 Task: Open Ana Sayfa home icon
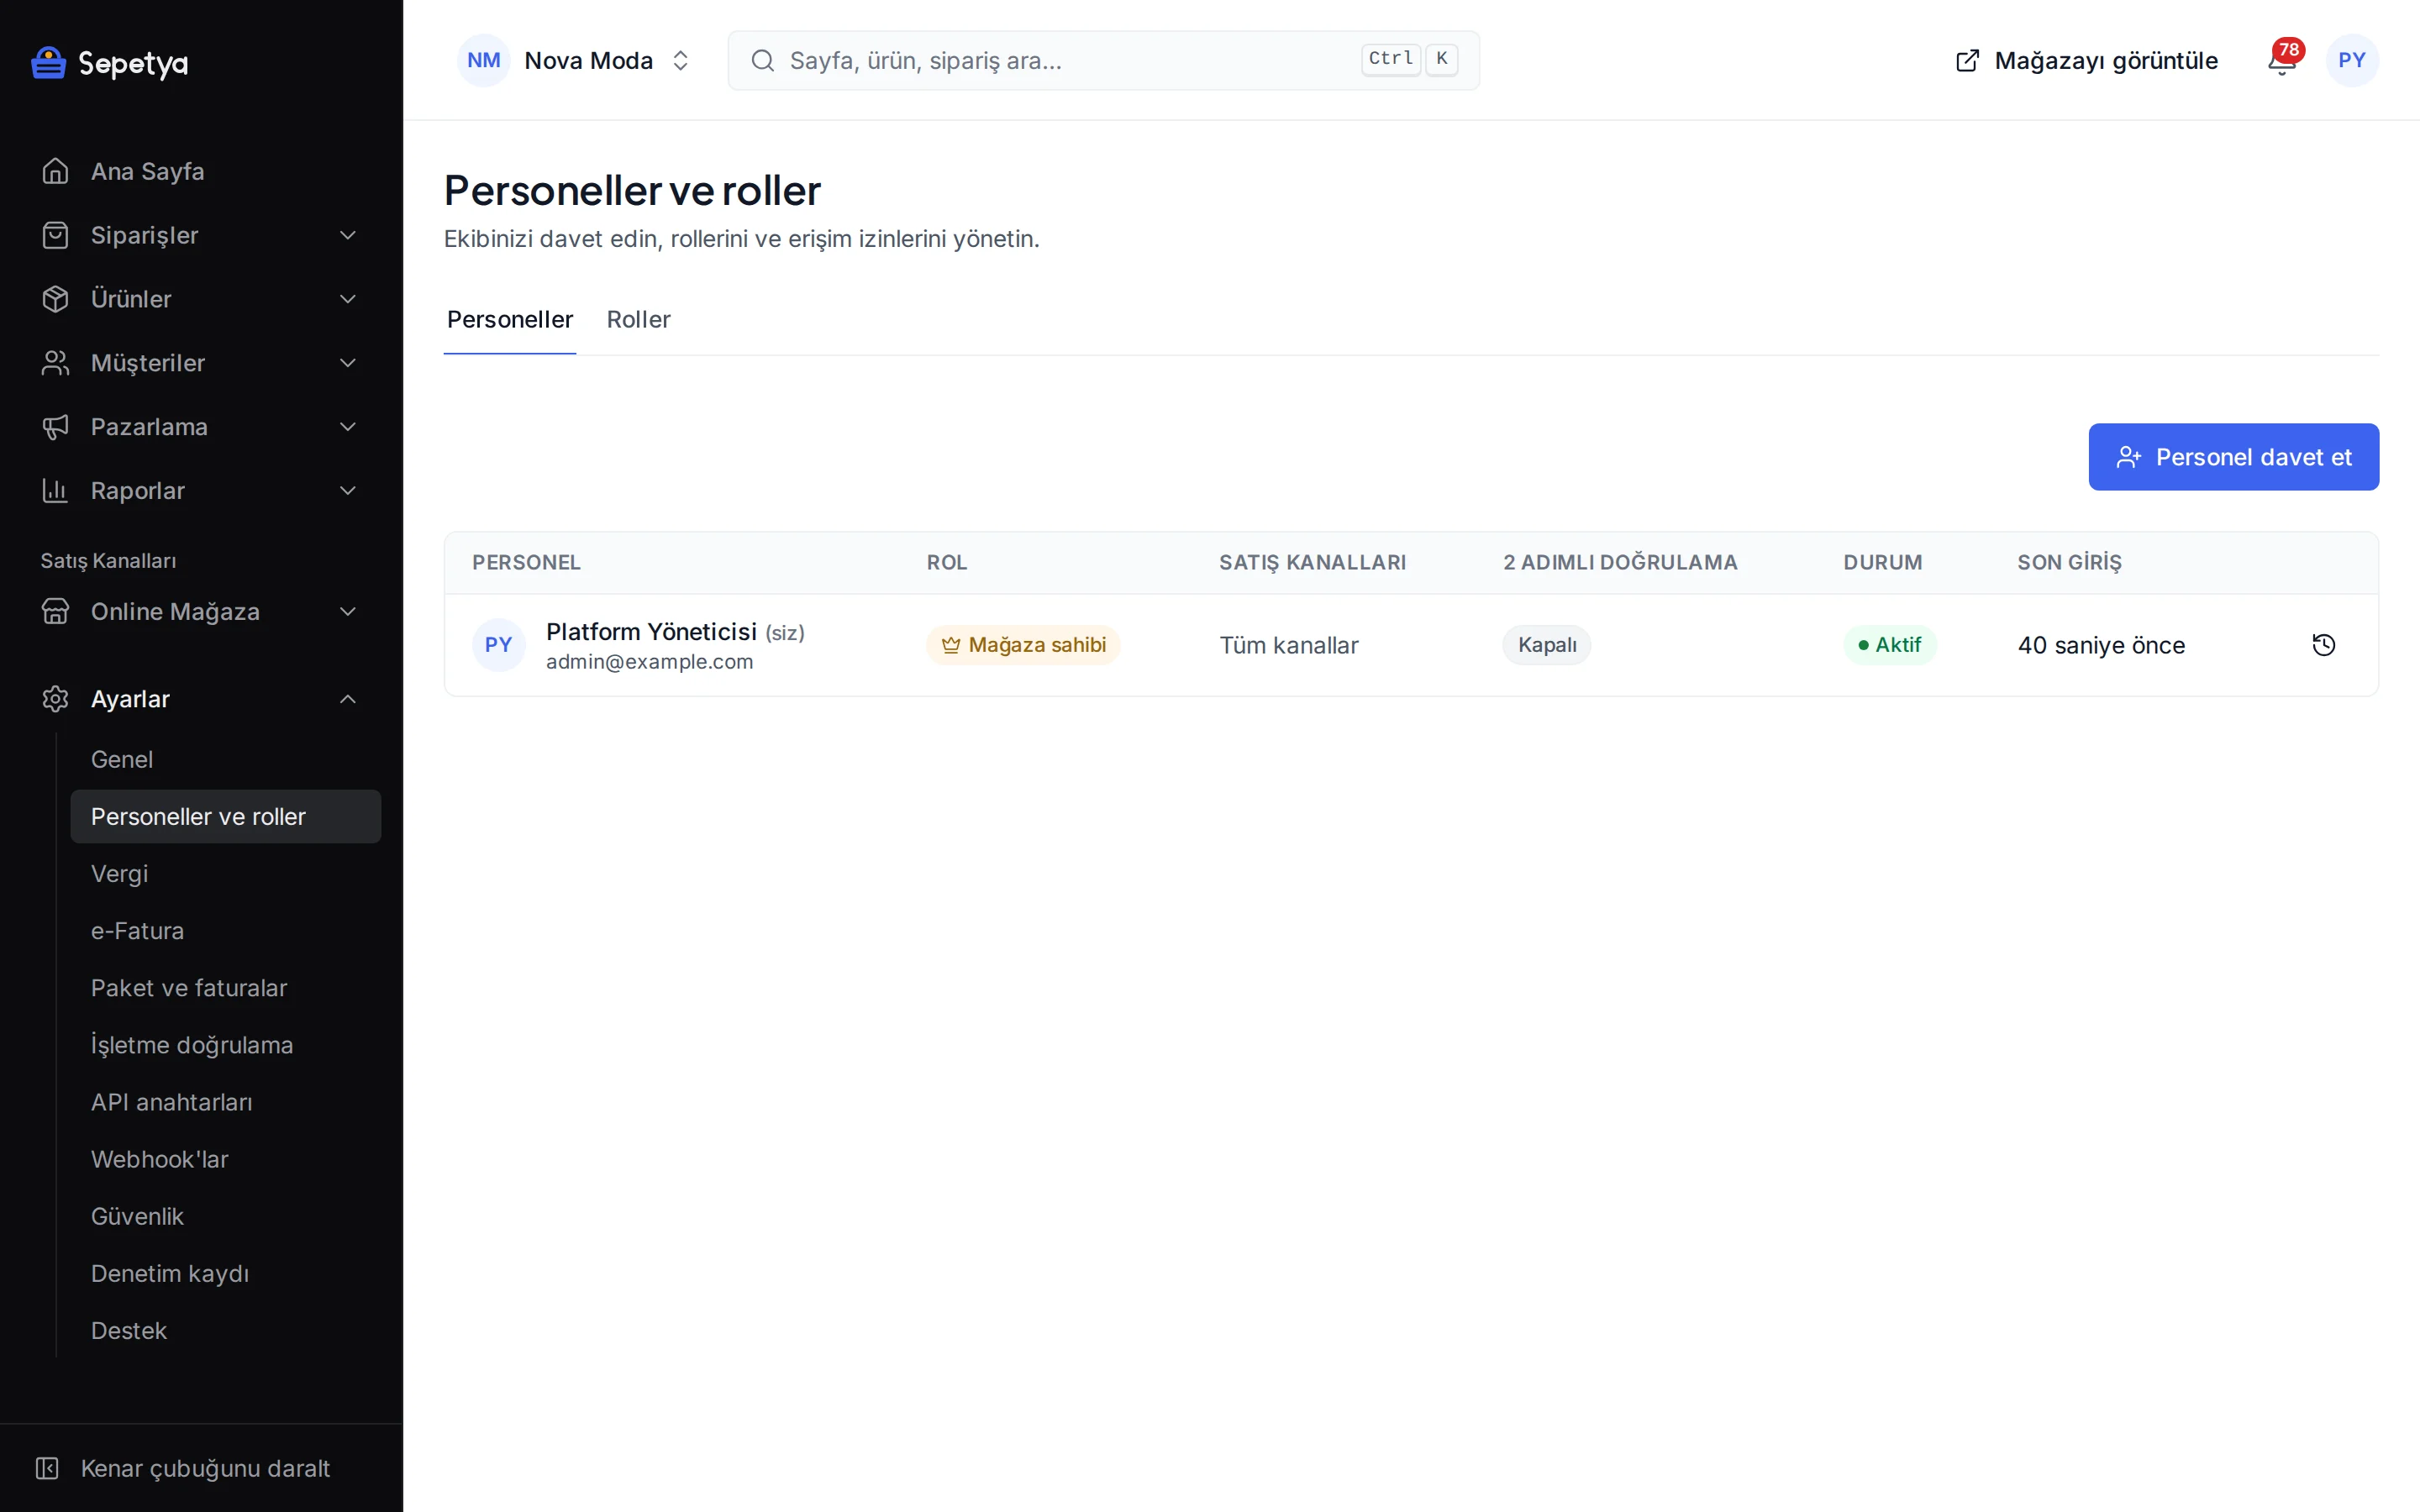[55, 171]
